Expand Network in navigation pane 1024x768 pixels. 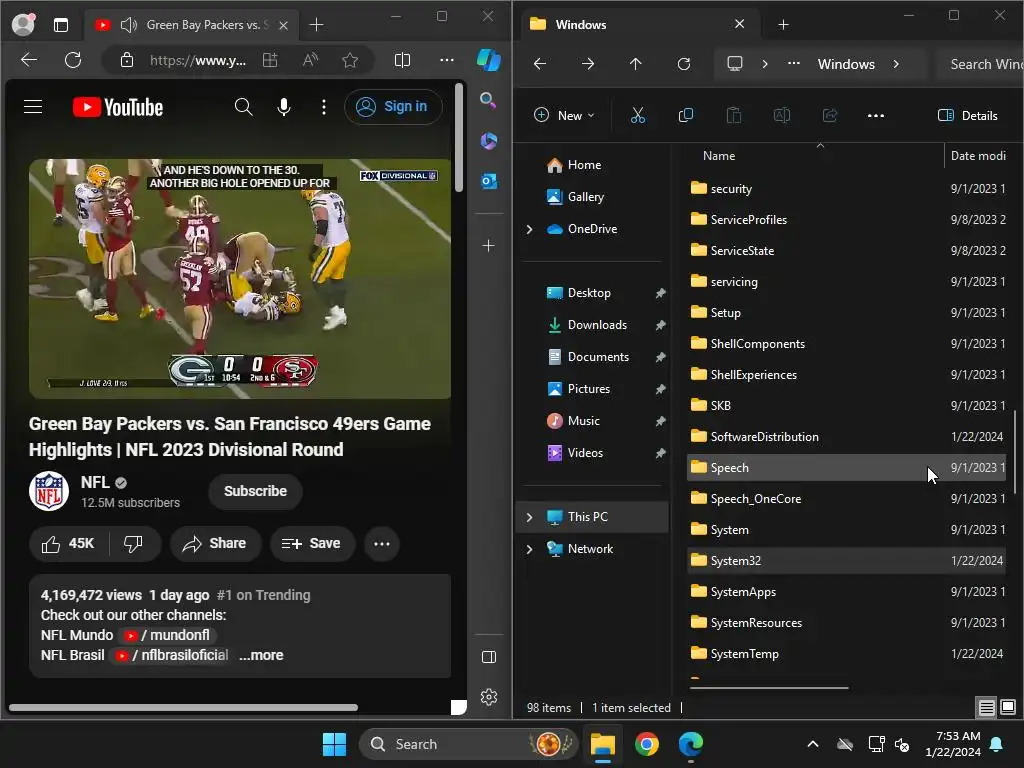(530, 549)
